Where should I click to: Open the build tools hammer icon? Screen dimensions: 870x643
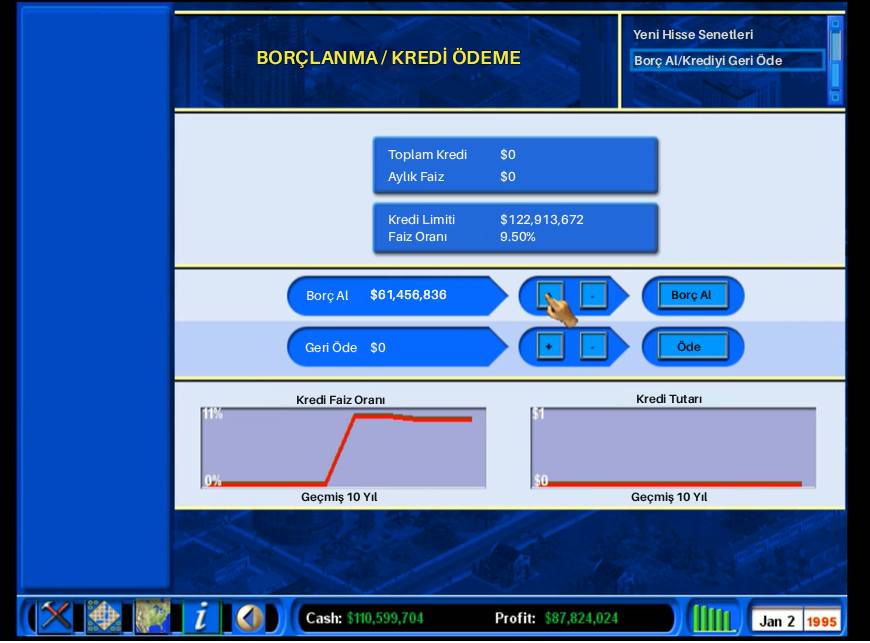tap(56, 616)
